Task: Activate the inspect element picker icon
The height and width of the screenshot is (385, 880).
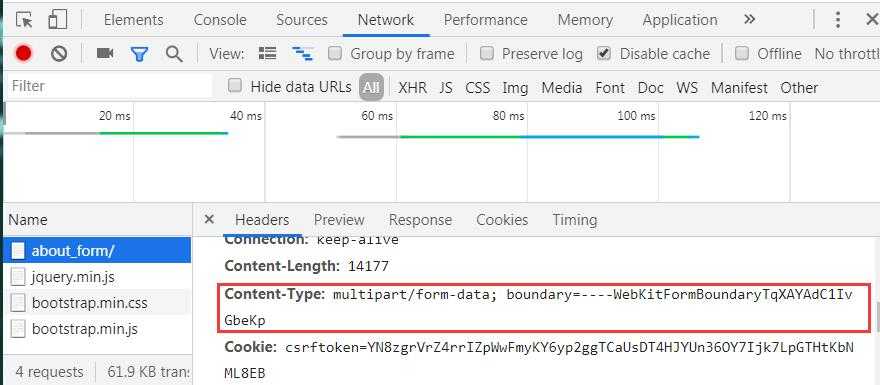Action: 24,20
